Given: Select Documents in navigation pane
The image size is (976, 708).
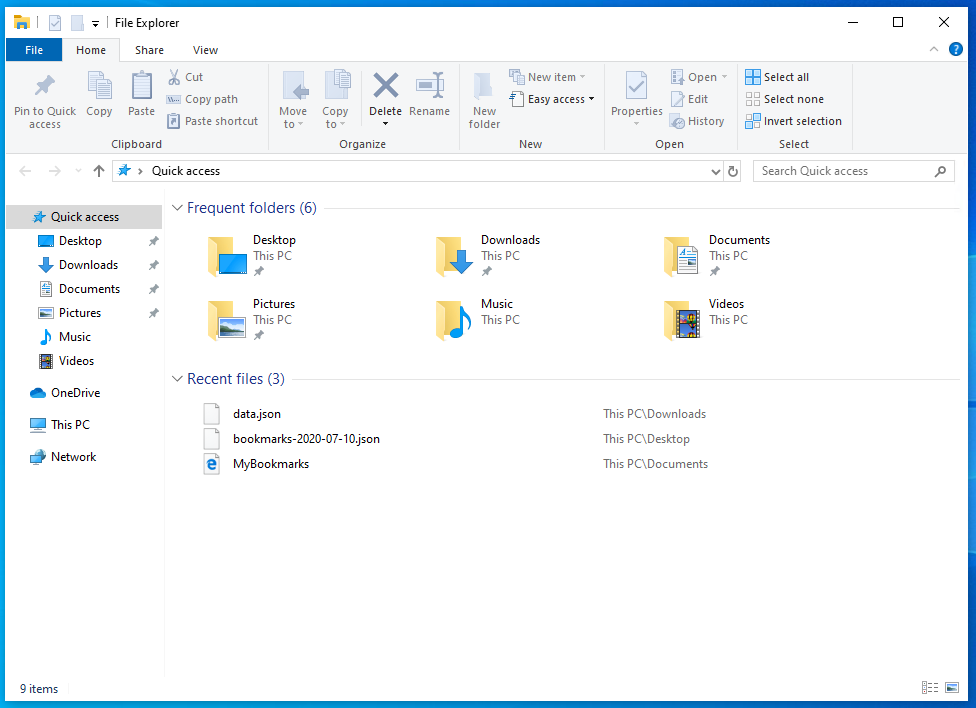Looking at the screenshot, I should (84, 289).
